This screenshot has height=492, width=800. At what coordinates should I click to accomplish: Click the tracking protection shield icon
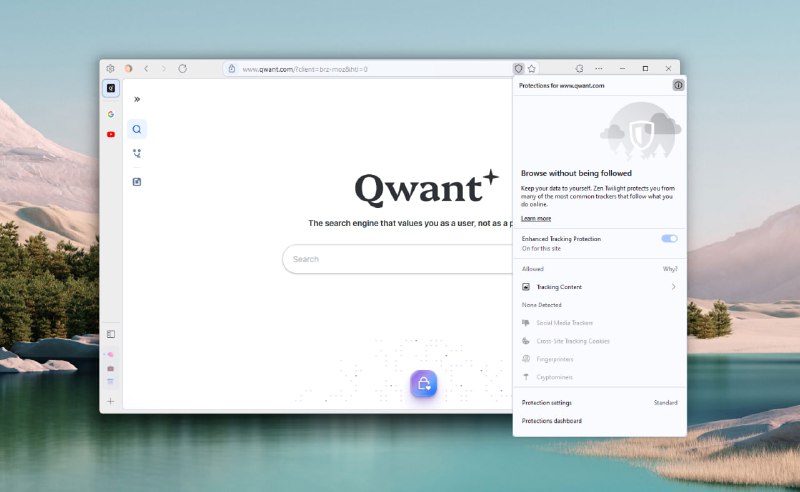click(518, 69)
